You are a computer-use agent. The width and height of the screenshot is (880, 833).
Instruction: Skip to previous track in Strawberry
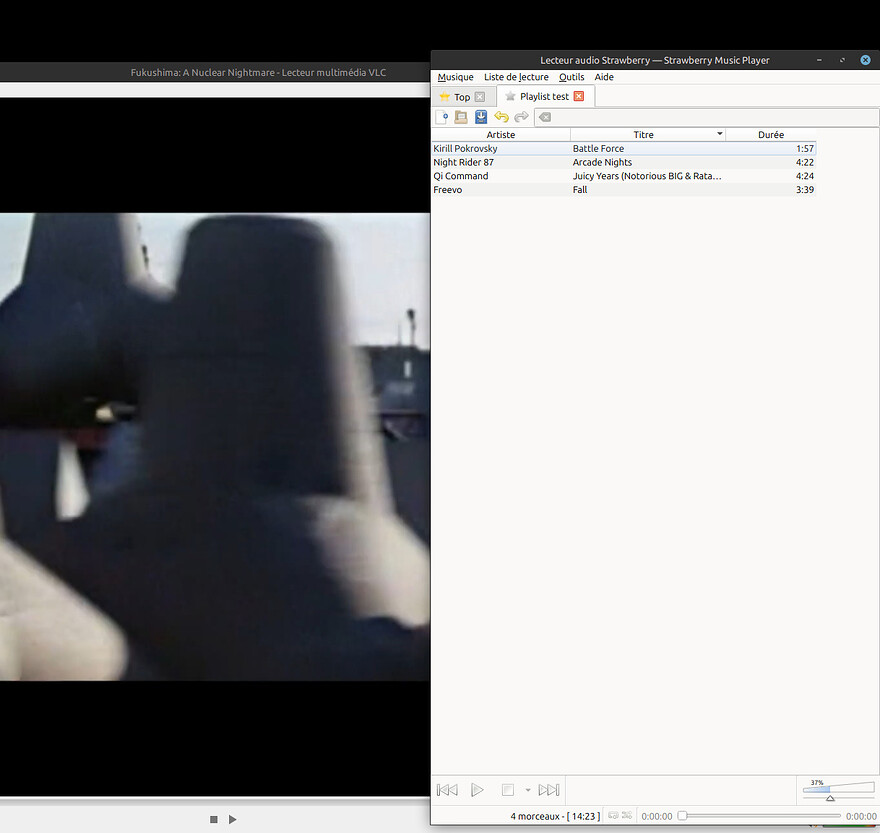(447, 790)
